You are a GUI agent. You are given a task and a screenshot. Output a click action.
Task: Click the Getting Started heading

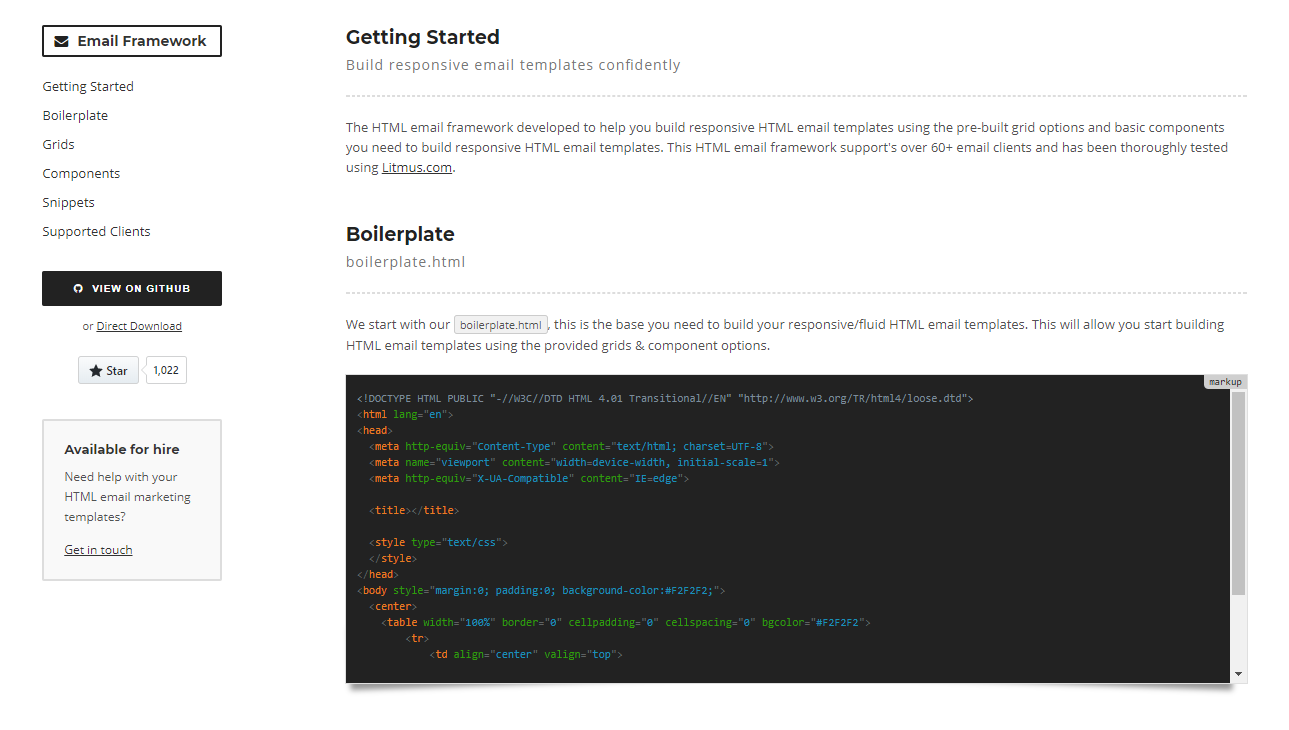423,37
